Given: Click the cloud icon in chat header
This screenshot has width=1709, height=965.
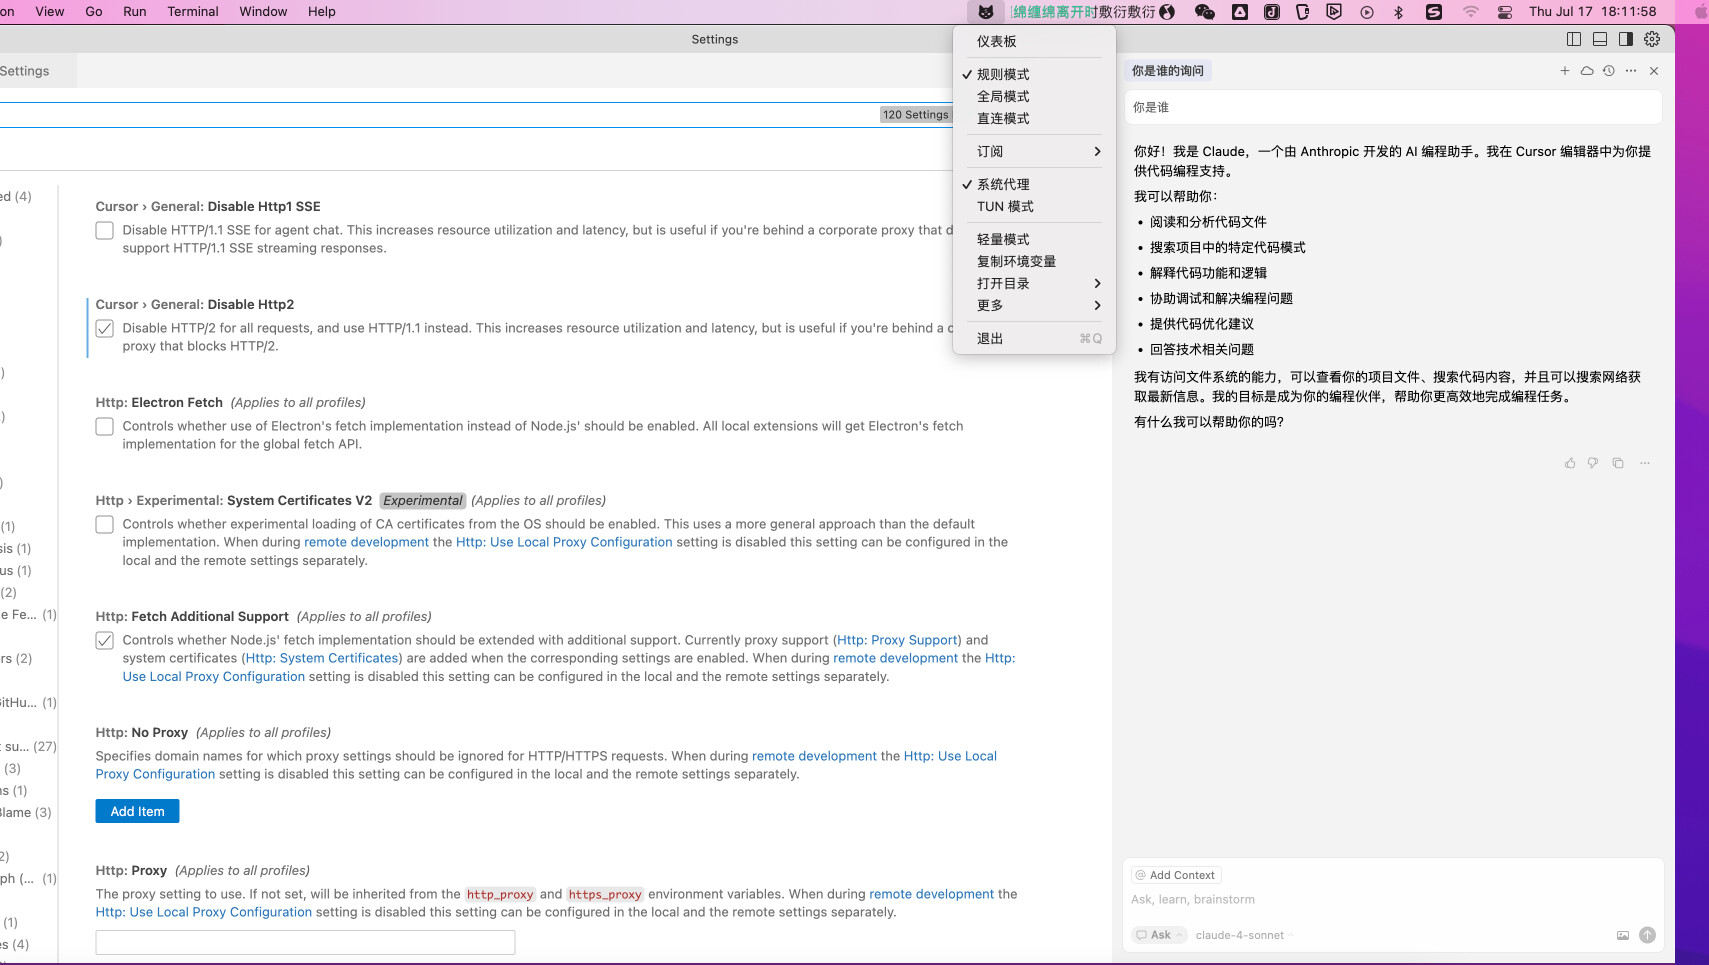Looking at the screenshot, I should point(1587,71).
